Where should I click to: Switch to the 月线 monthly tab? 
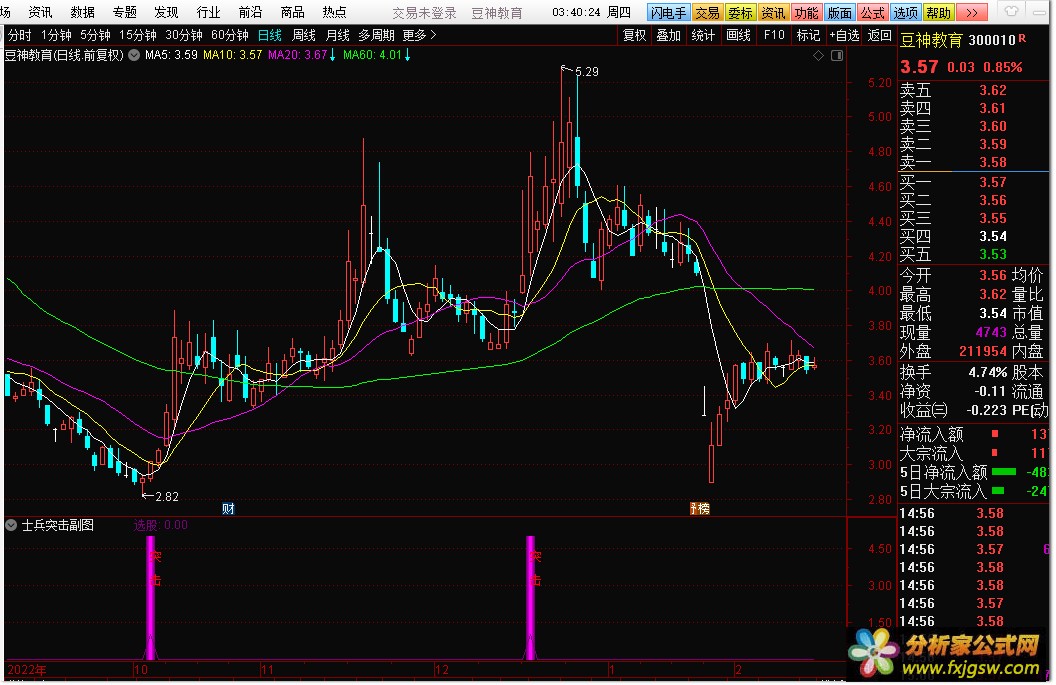pos(337,35)
